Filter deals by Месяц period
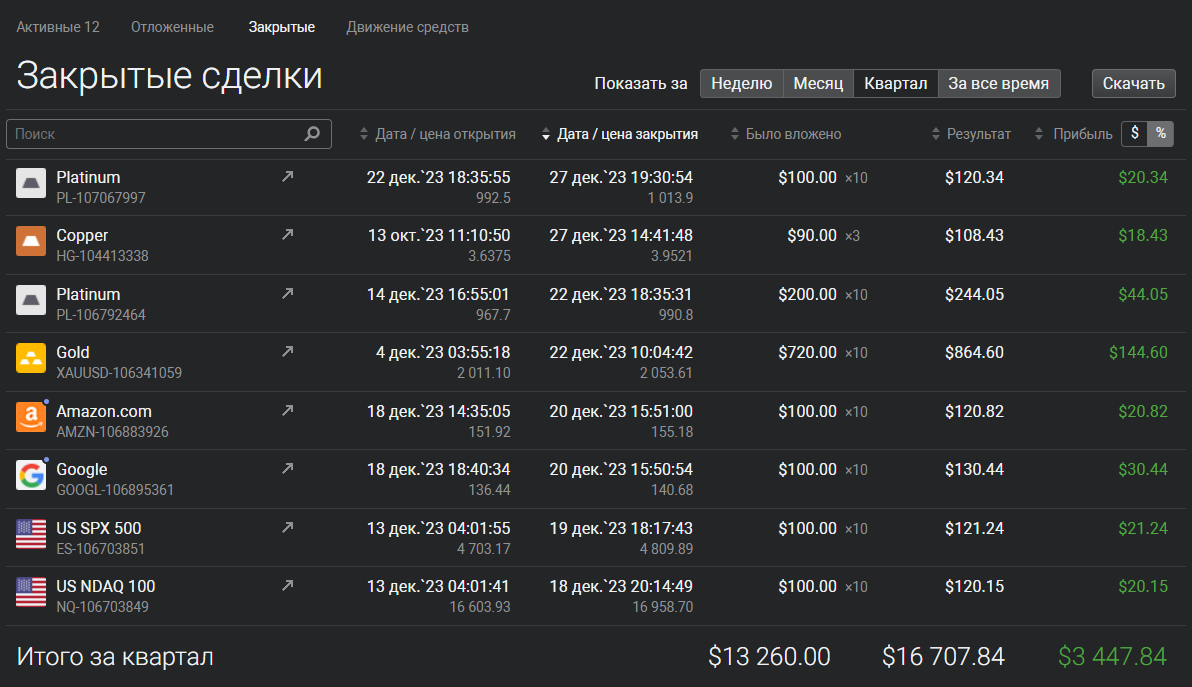 click(x=818, y=84)
